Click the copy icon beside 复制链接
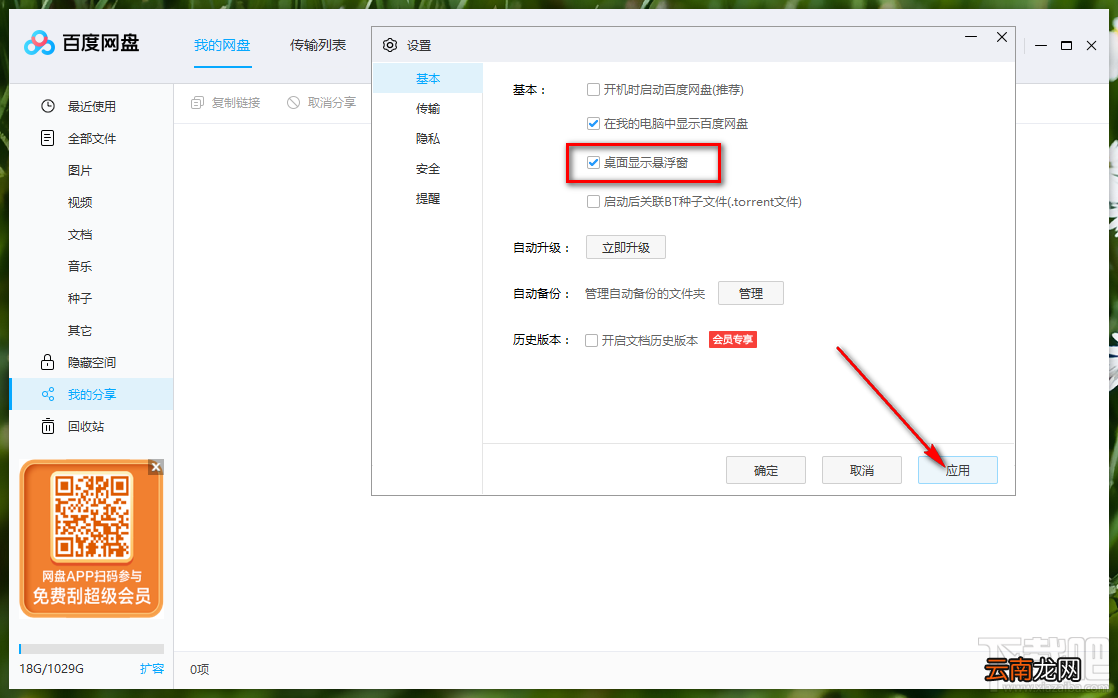1118x698 pixels. point(198,103)
